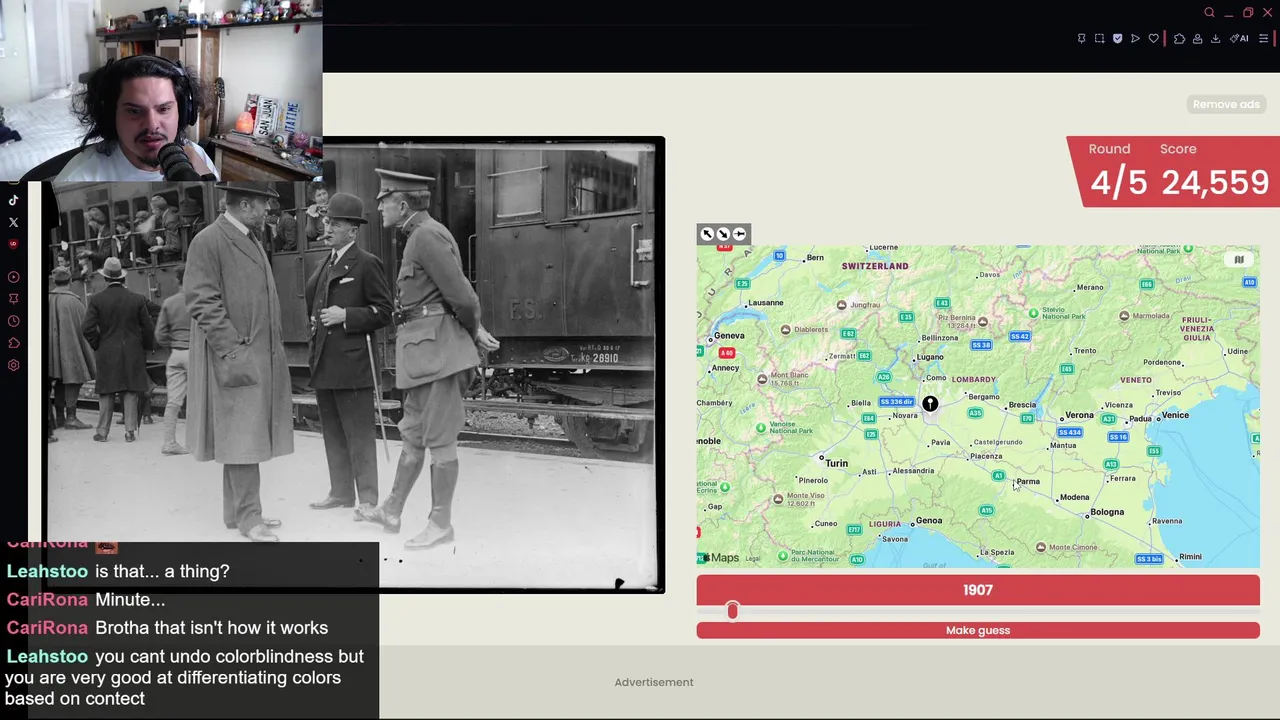The image size is (1280, 720).
Task: Click the pin tab icon in the toolbar
Action: 1081,39
